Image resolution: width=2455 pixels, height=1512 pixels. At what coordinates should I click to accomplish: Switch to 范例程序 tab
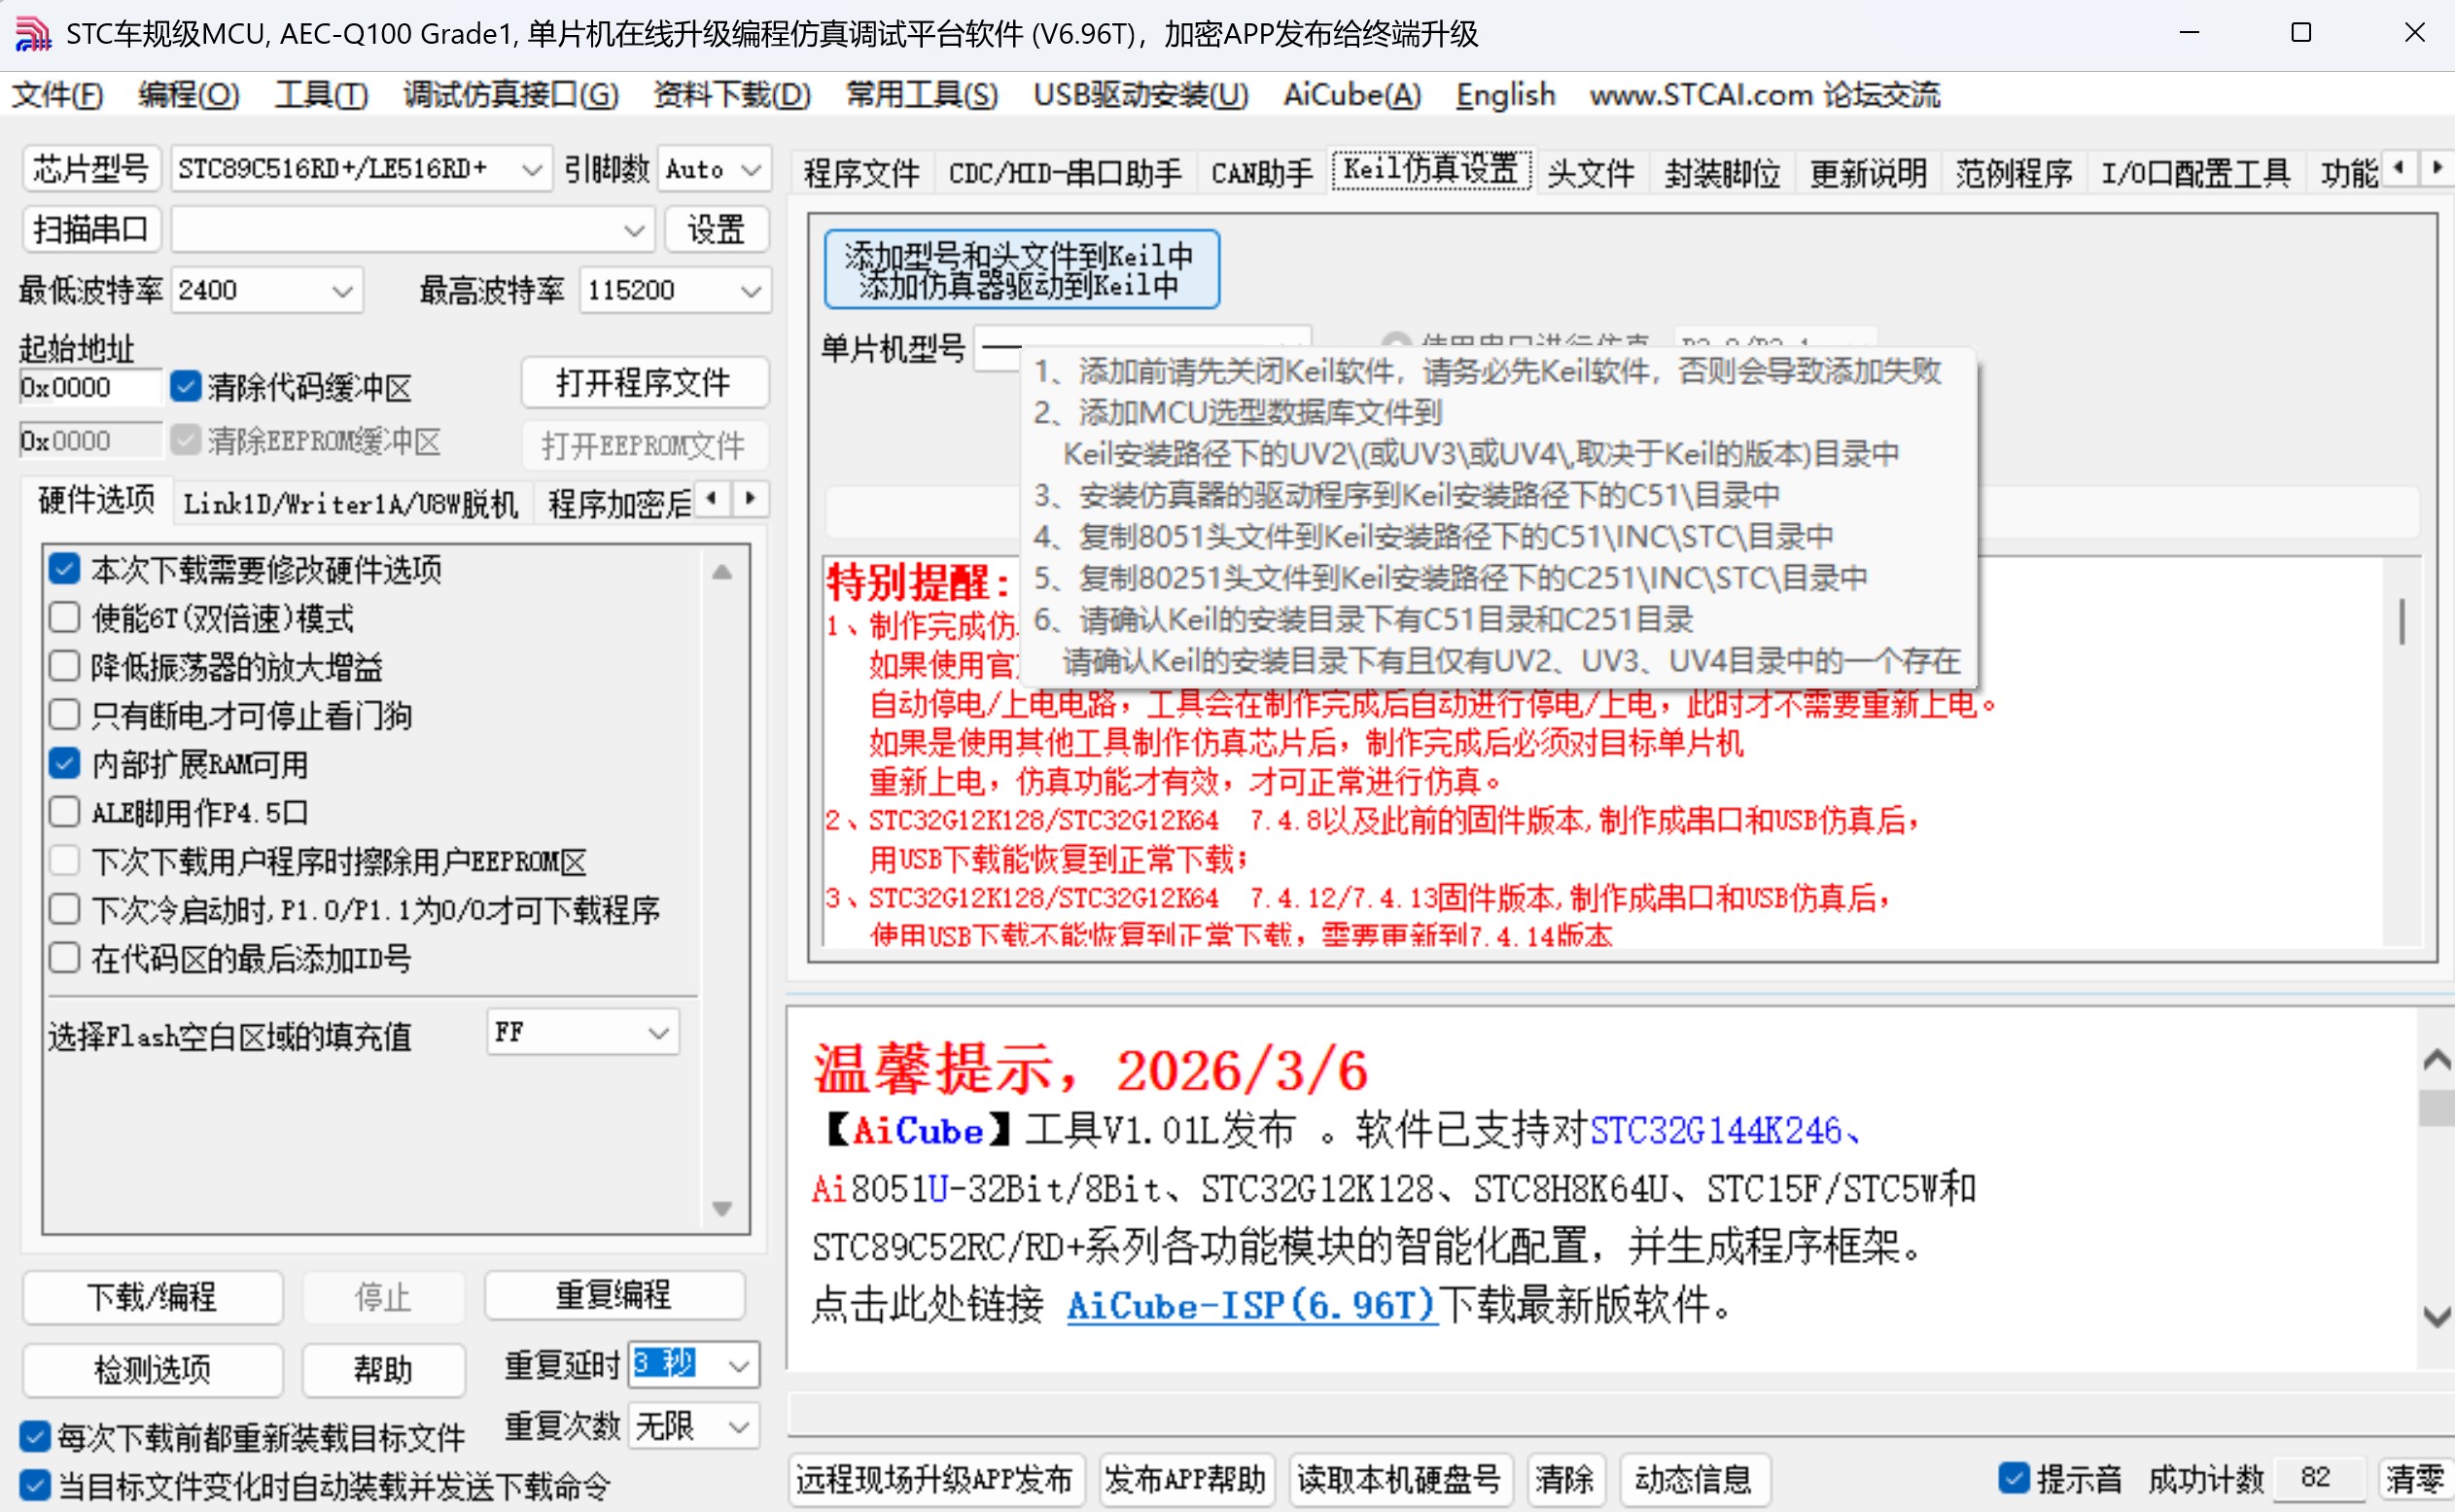2013,173
